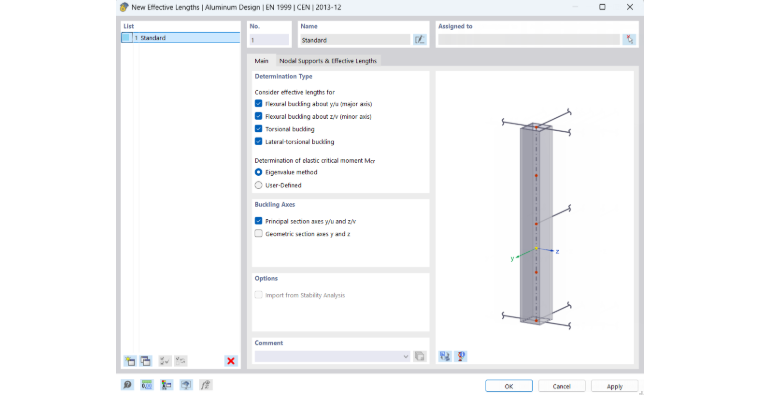The image size is (760, 395).
Task: Click 'Determination of elastic critical moment Mcr' label
Action: point(315,160)
